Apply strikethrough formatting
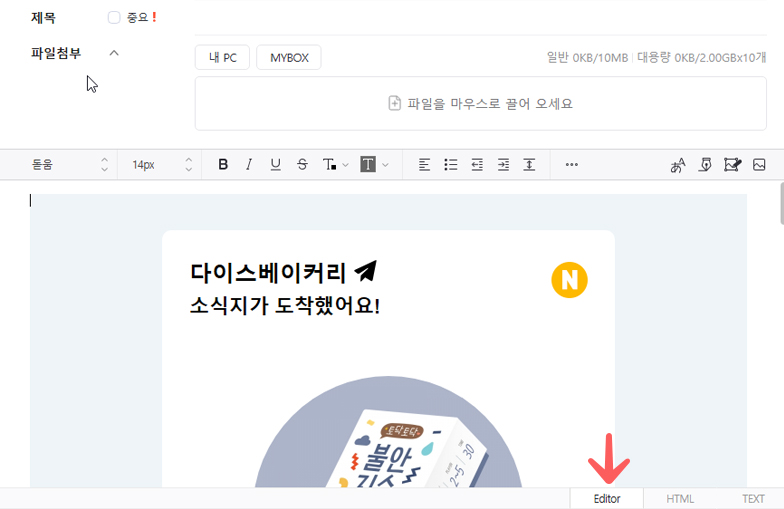 click(x=302, y=164)
